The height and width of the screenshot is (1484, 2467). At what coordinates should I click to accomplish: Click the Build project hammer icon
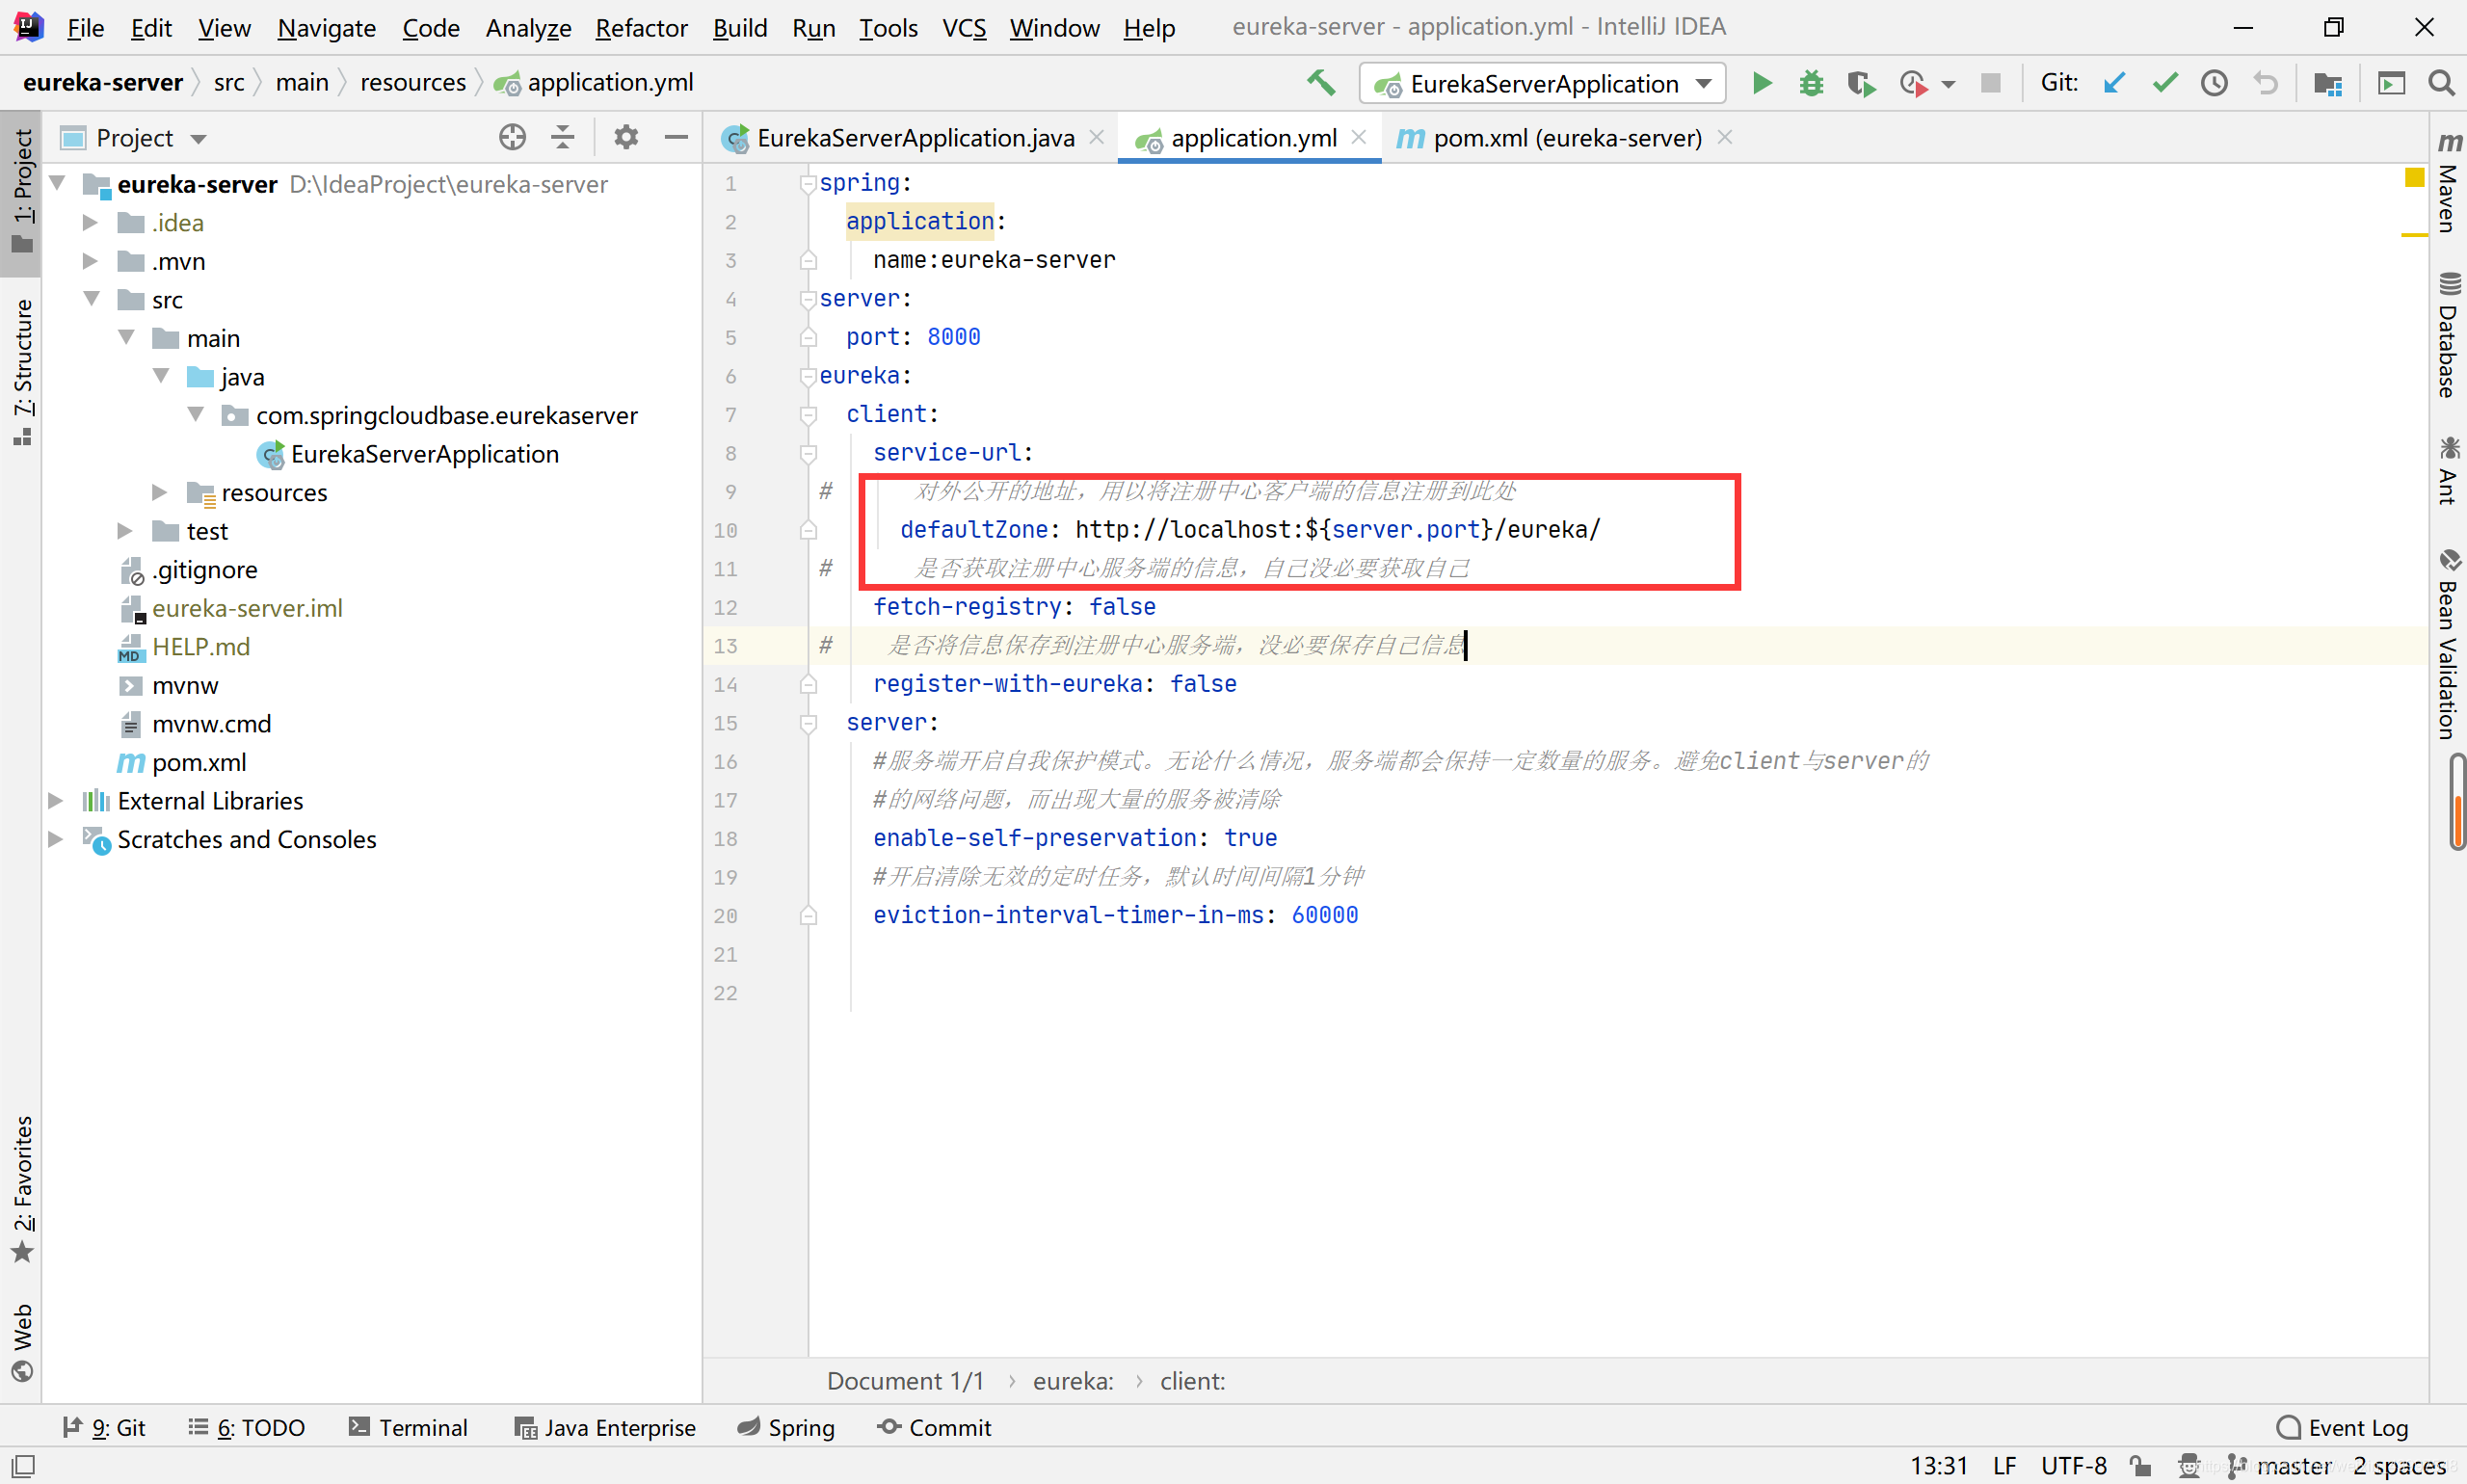coord(1321,83)
